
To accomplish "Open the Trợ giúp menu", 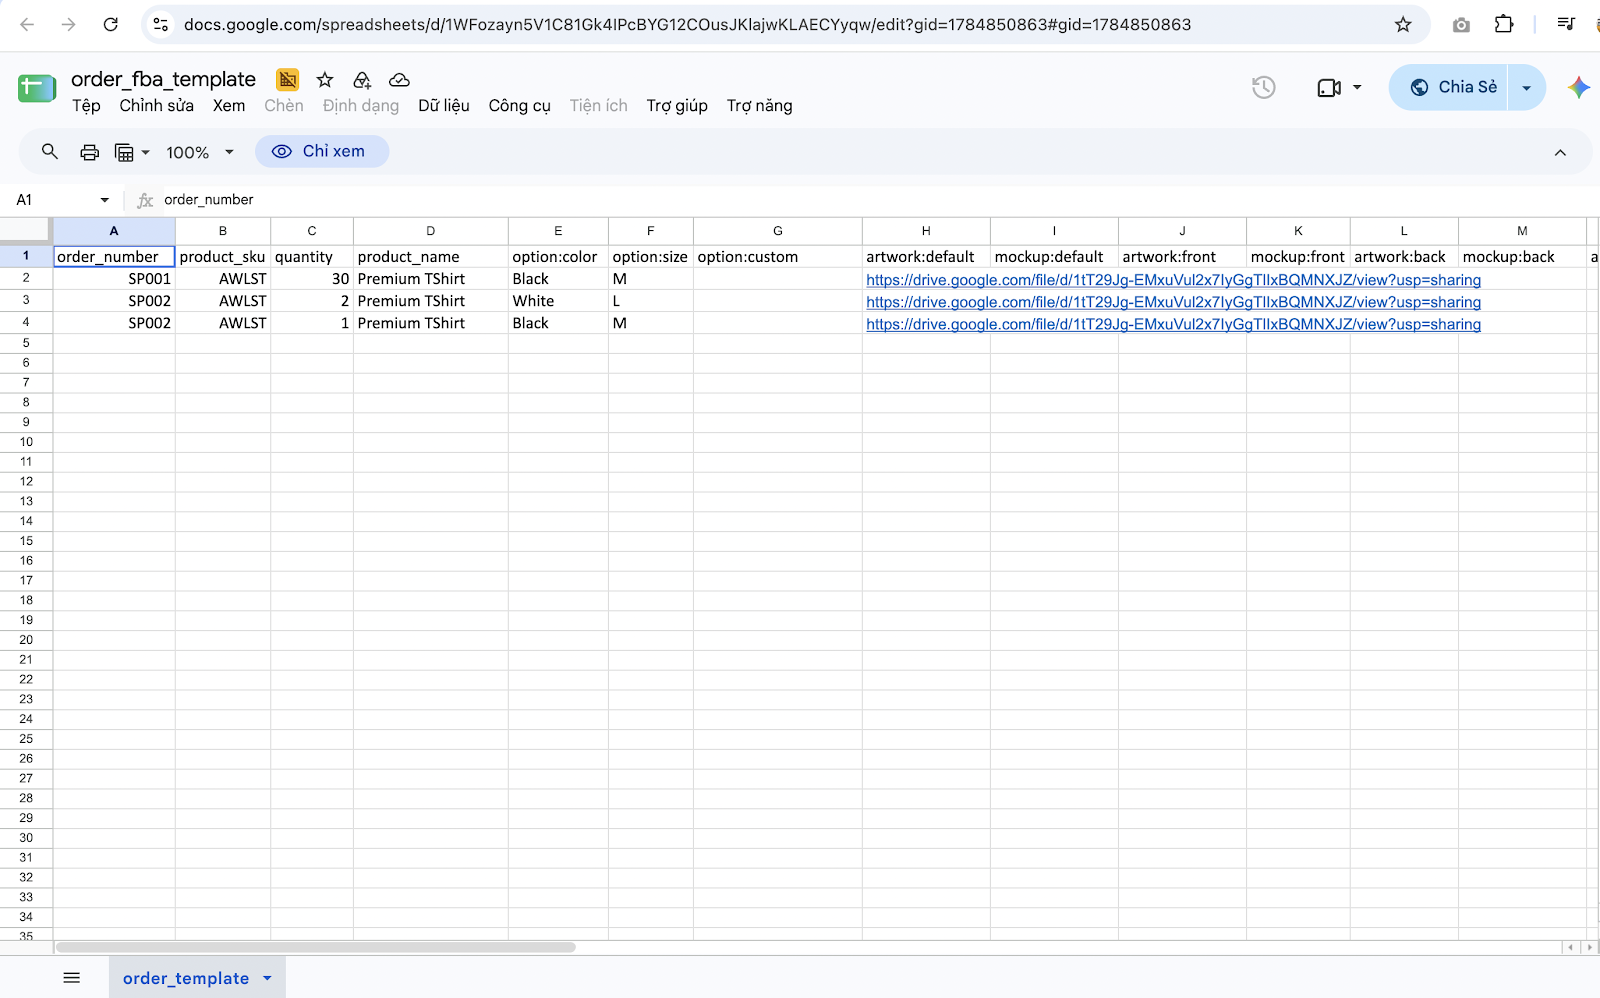I will (677, 106).
